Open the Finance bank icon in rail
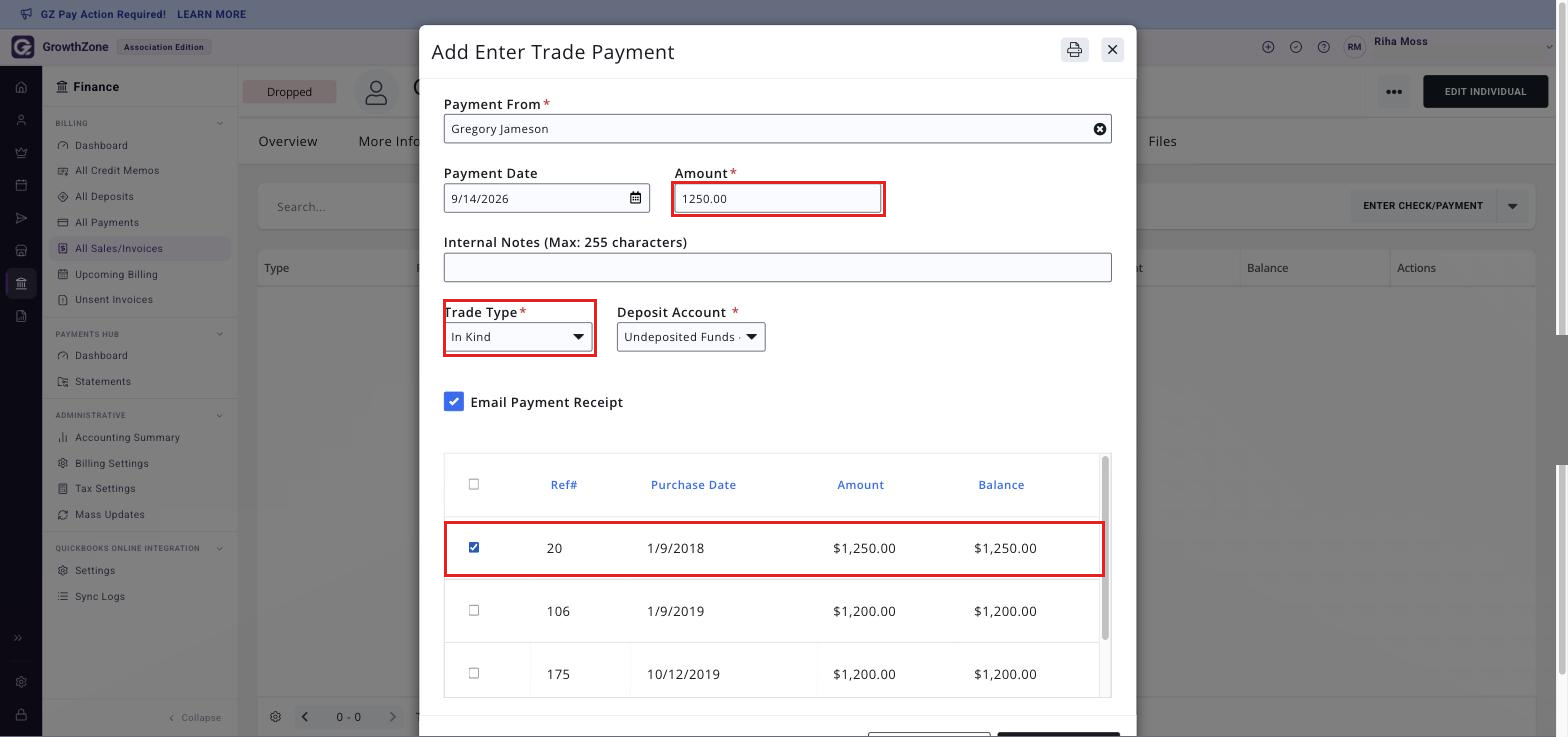 tap(21, 283)
